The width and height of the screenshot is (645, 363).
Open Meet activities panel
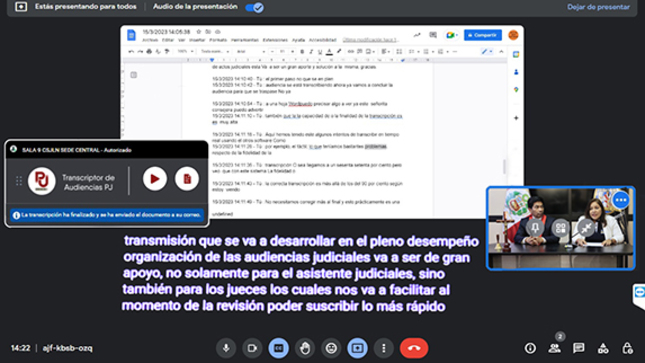pyautogui.click(x=603, y=348)
